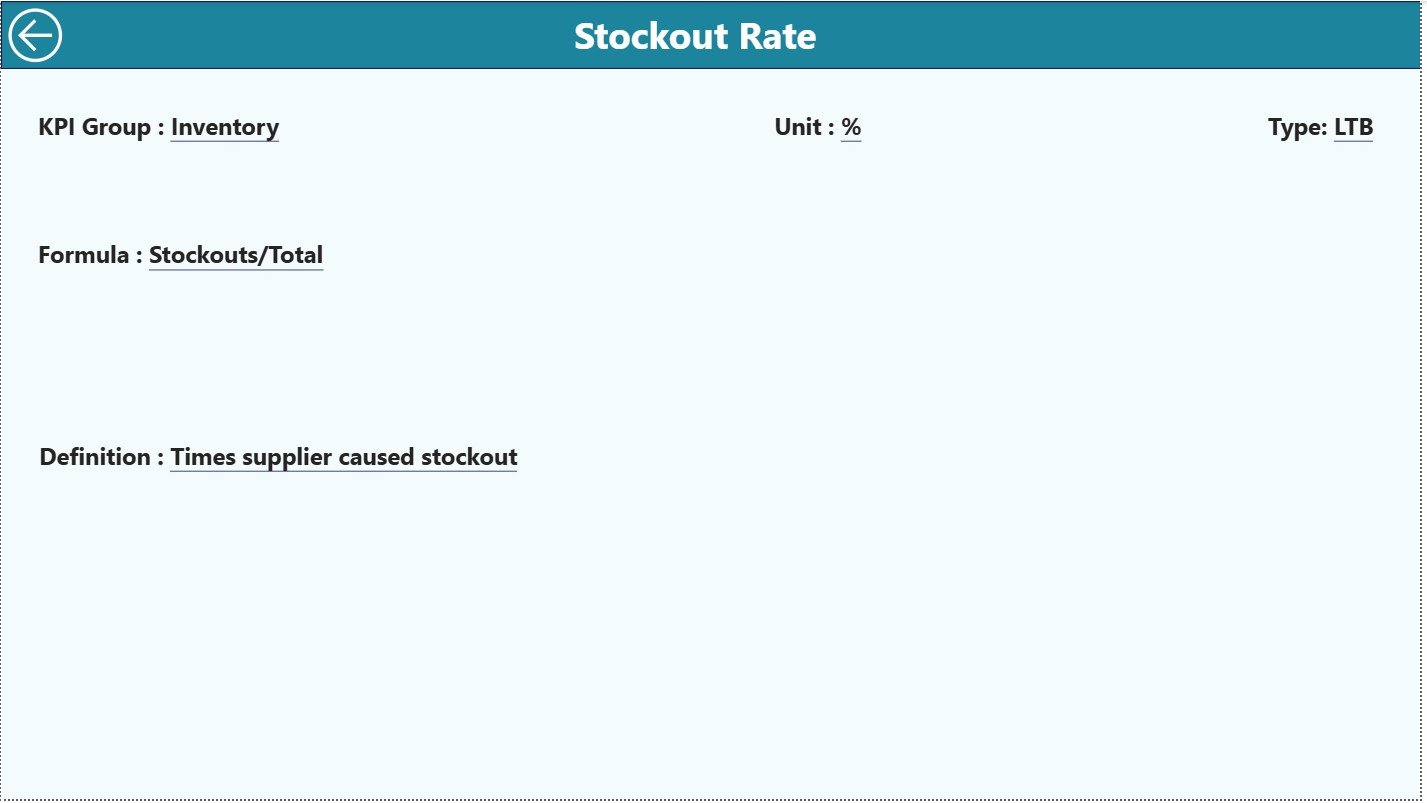Select the circular navigation icon top-left
The image size is (1427, 803).
[x=33, y=35]
